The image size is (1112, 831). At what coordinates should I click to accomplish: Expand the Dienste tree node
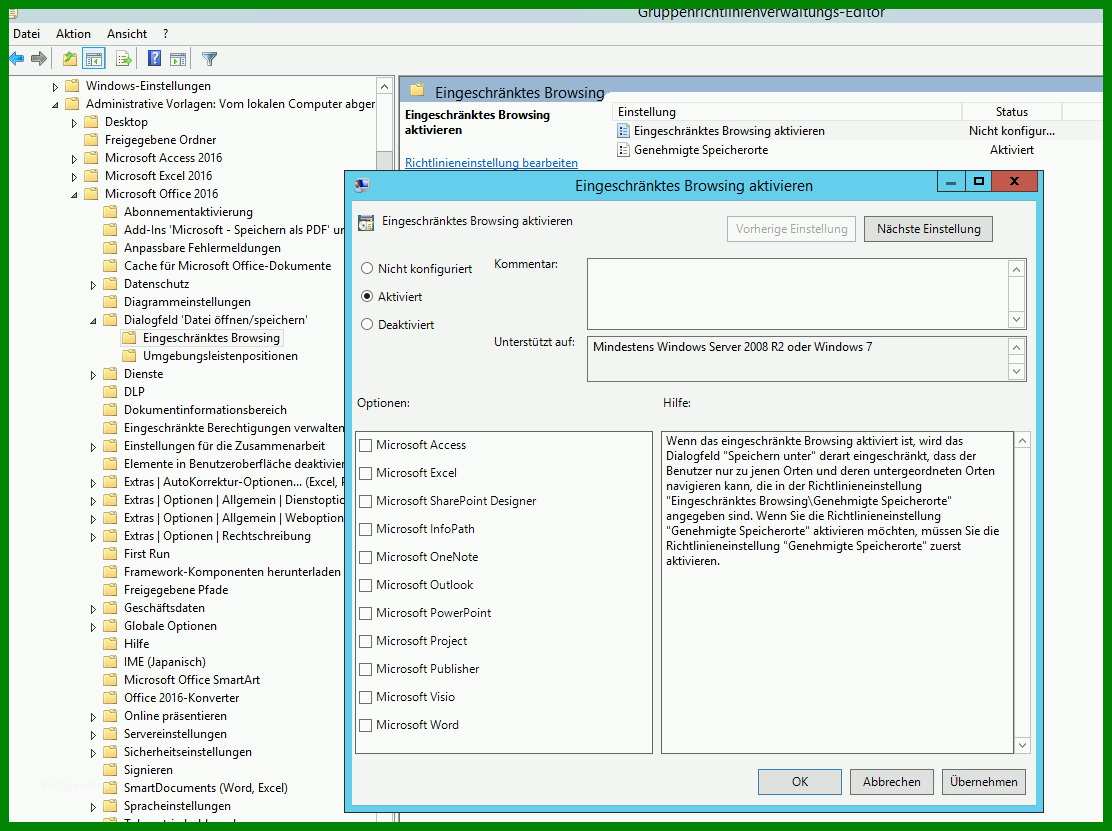93,375
